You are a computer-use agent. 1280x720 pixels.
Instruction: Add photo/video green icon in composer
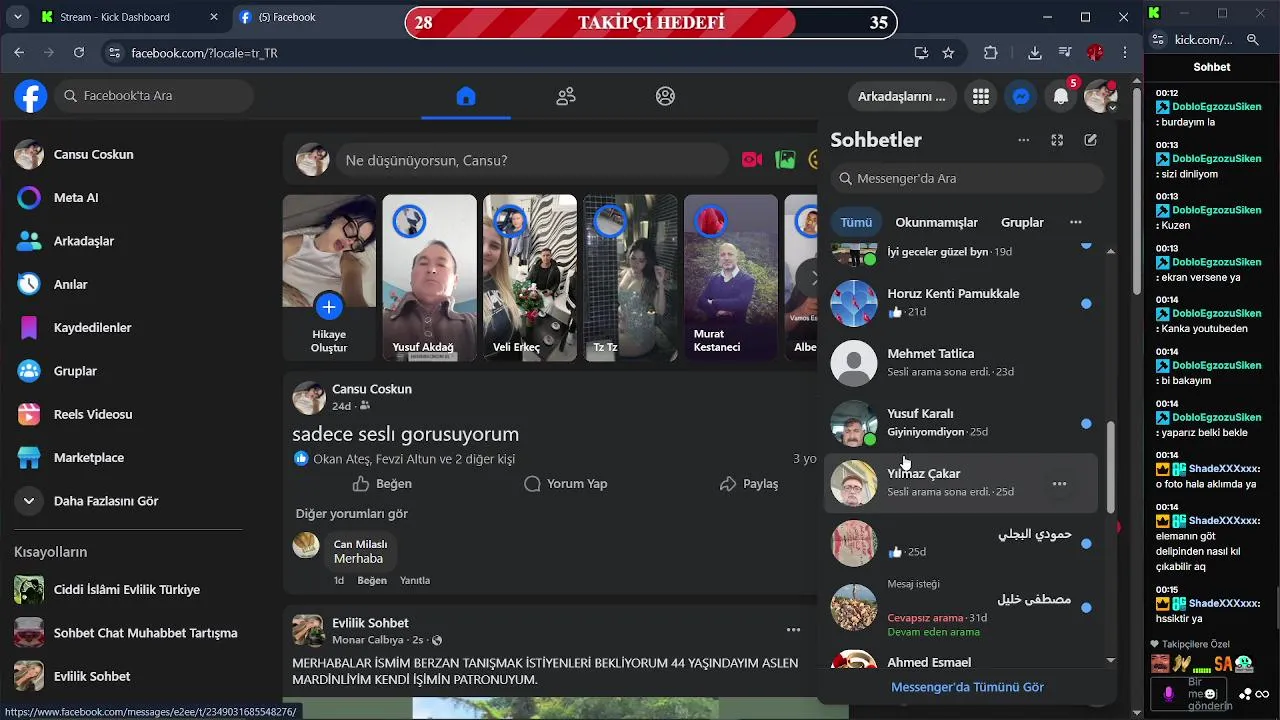pos(786,159)
